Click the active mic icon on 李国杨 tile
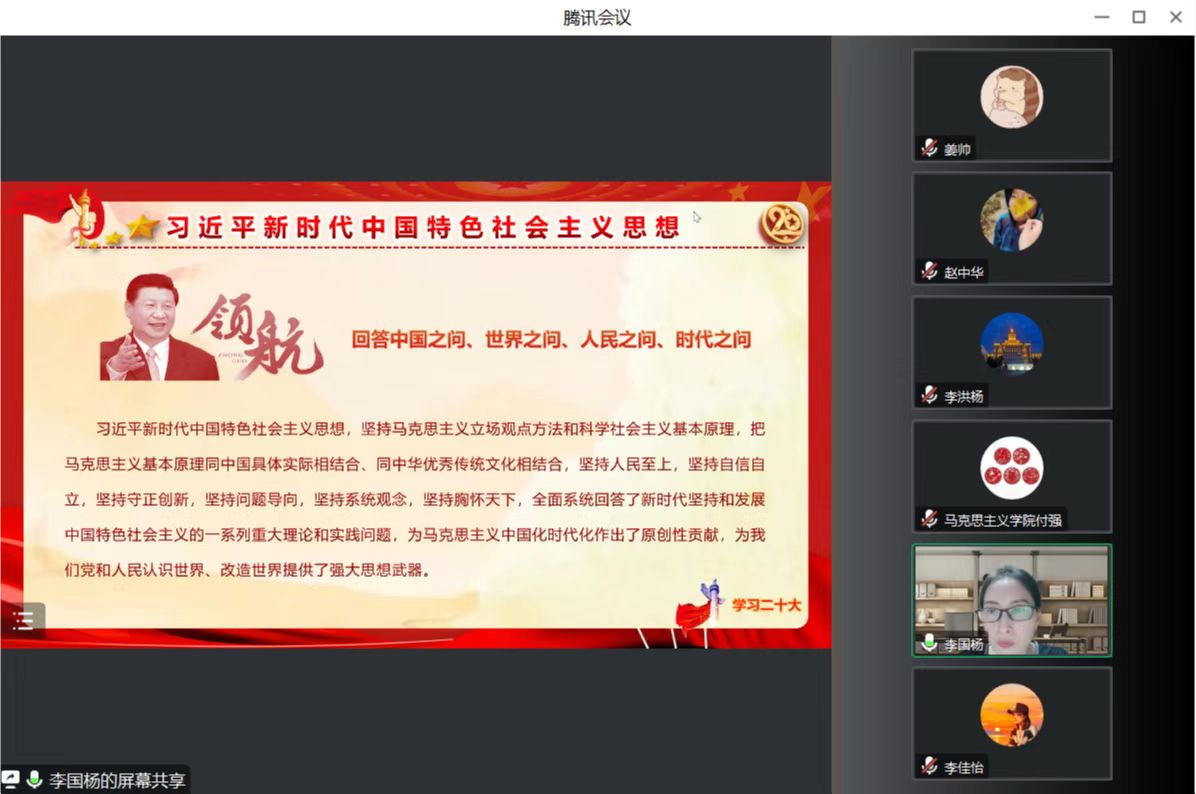 tap(930, 643)
